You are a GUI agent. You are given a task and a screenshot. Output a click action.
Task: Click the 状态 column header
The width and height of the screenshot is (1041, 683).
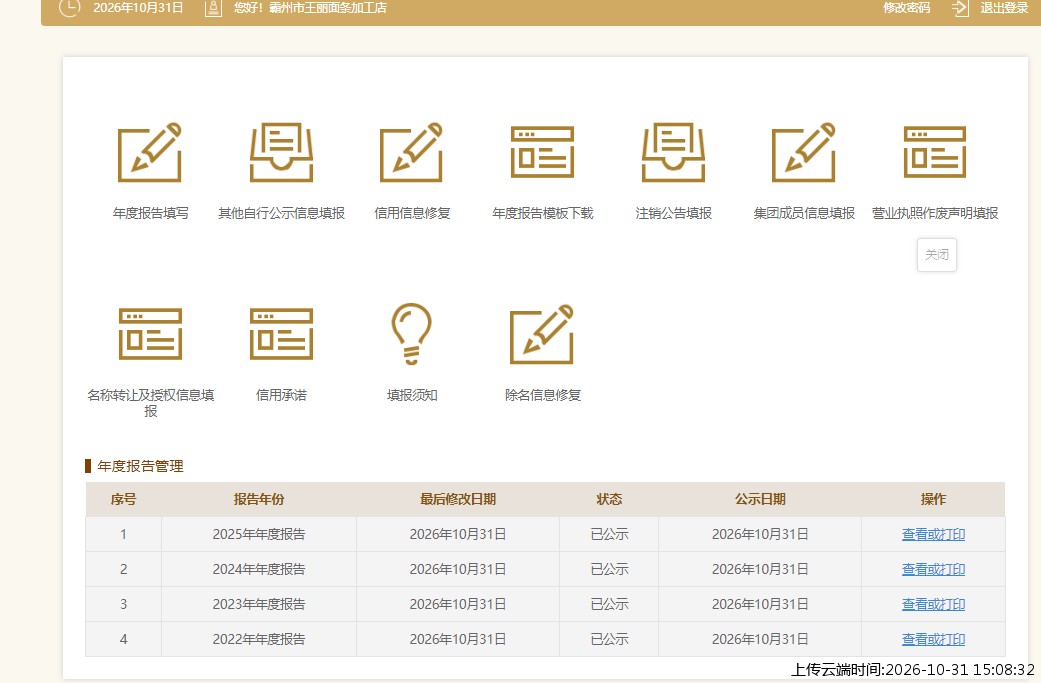pyautogui.click(x=609, y=499)
